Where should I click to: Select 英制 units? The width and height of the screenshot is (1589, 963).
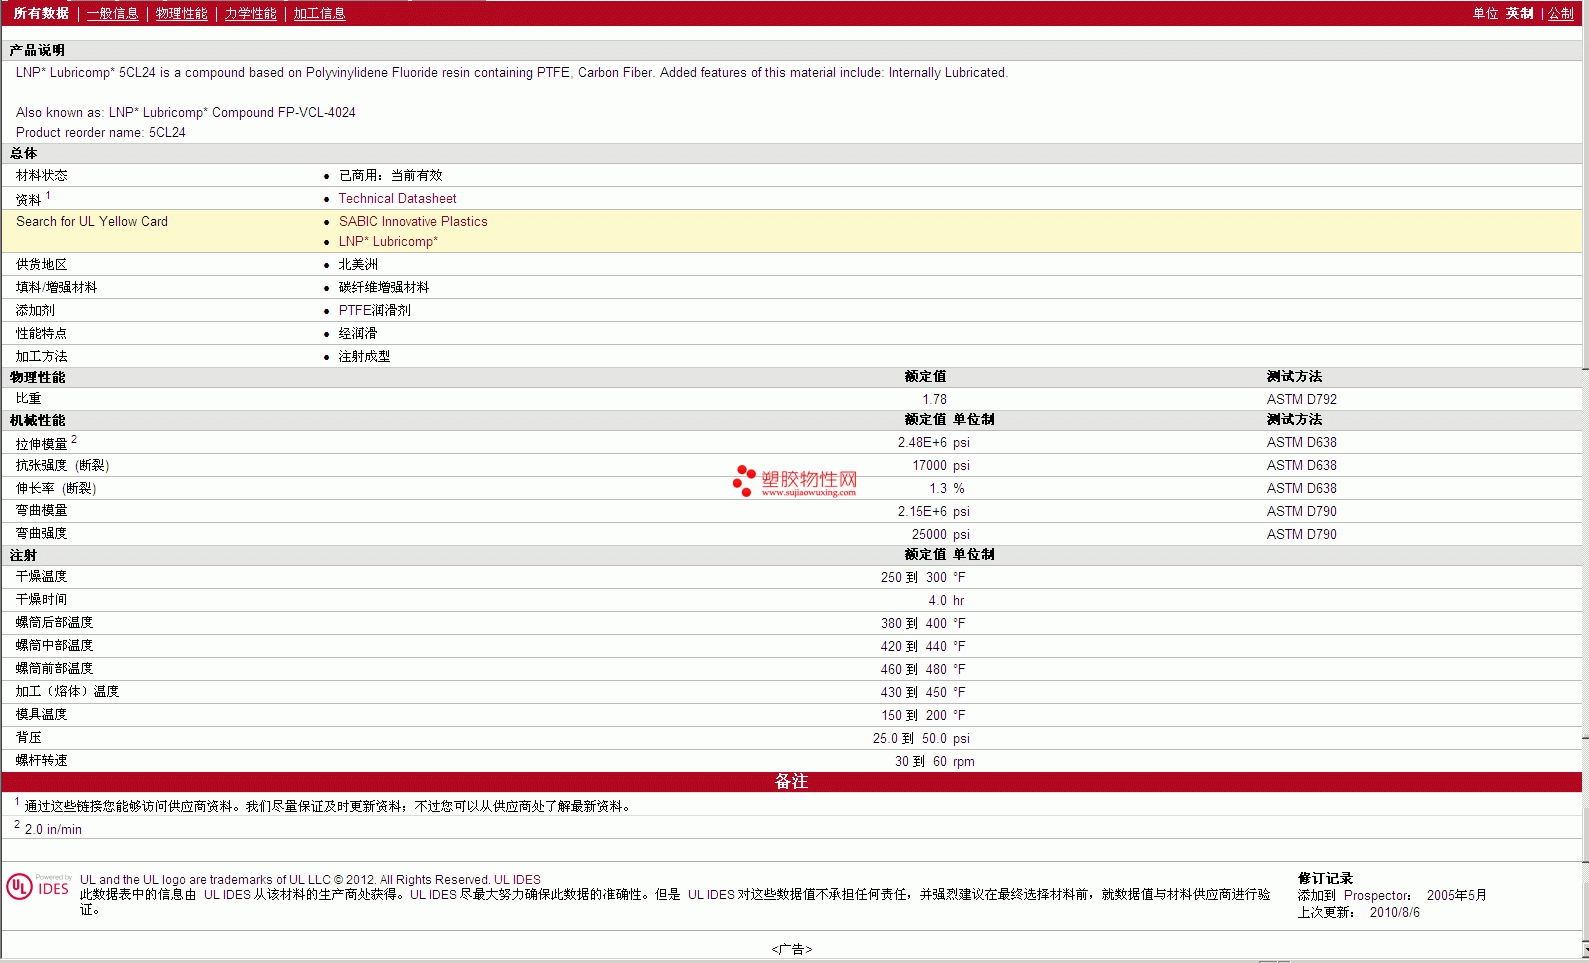point(1520,13)
